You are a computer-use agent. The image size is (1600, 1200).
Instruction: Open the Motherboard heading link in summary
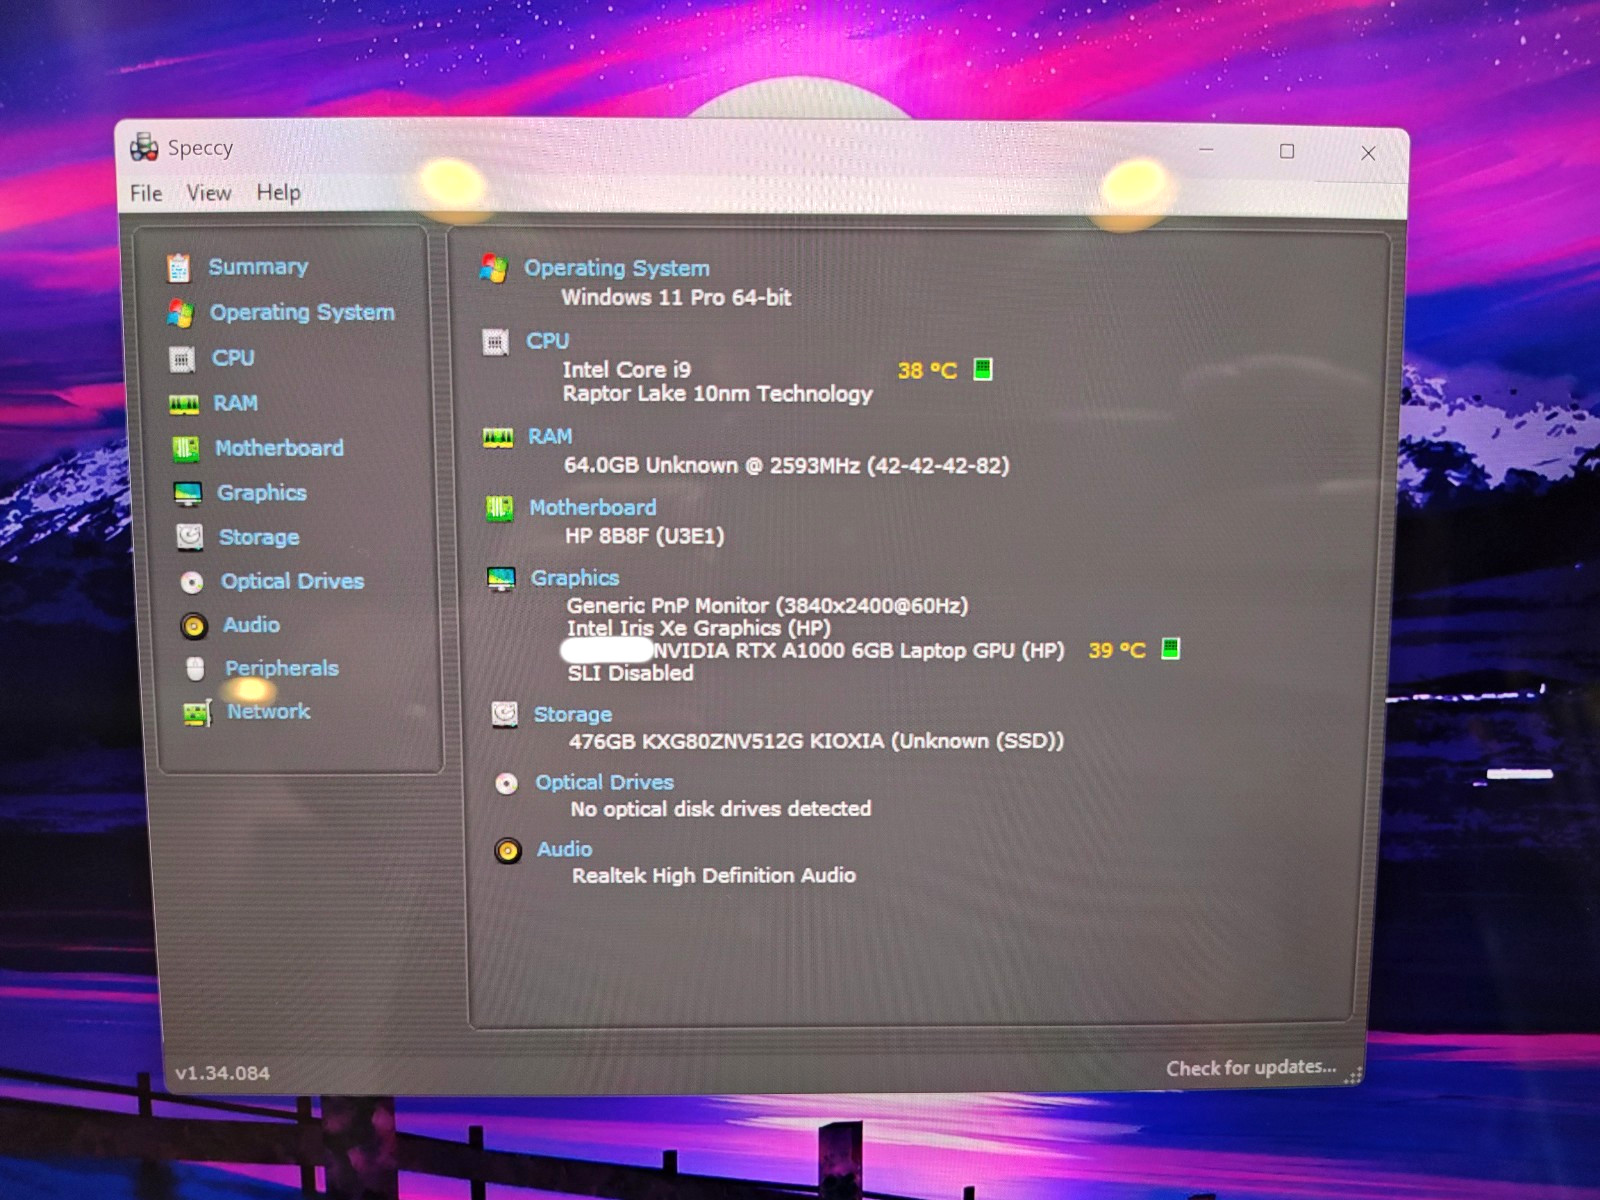point(593,507)
